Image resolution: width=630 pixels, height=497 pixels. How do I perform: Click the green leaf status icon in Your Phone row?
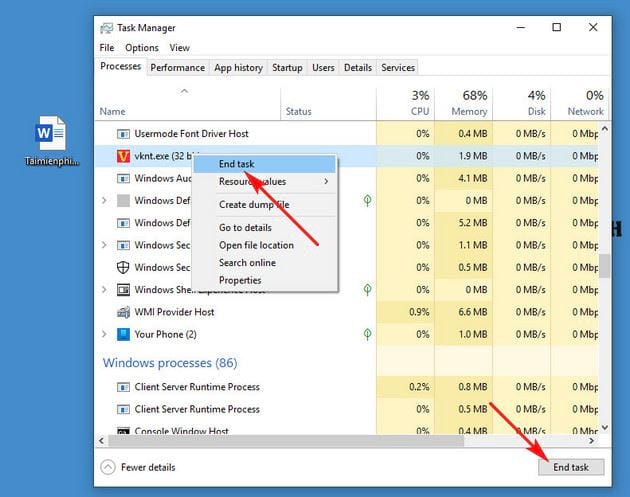(367, 334)
